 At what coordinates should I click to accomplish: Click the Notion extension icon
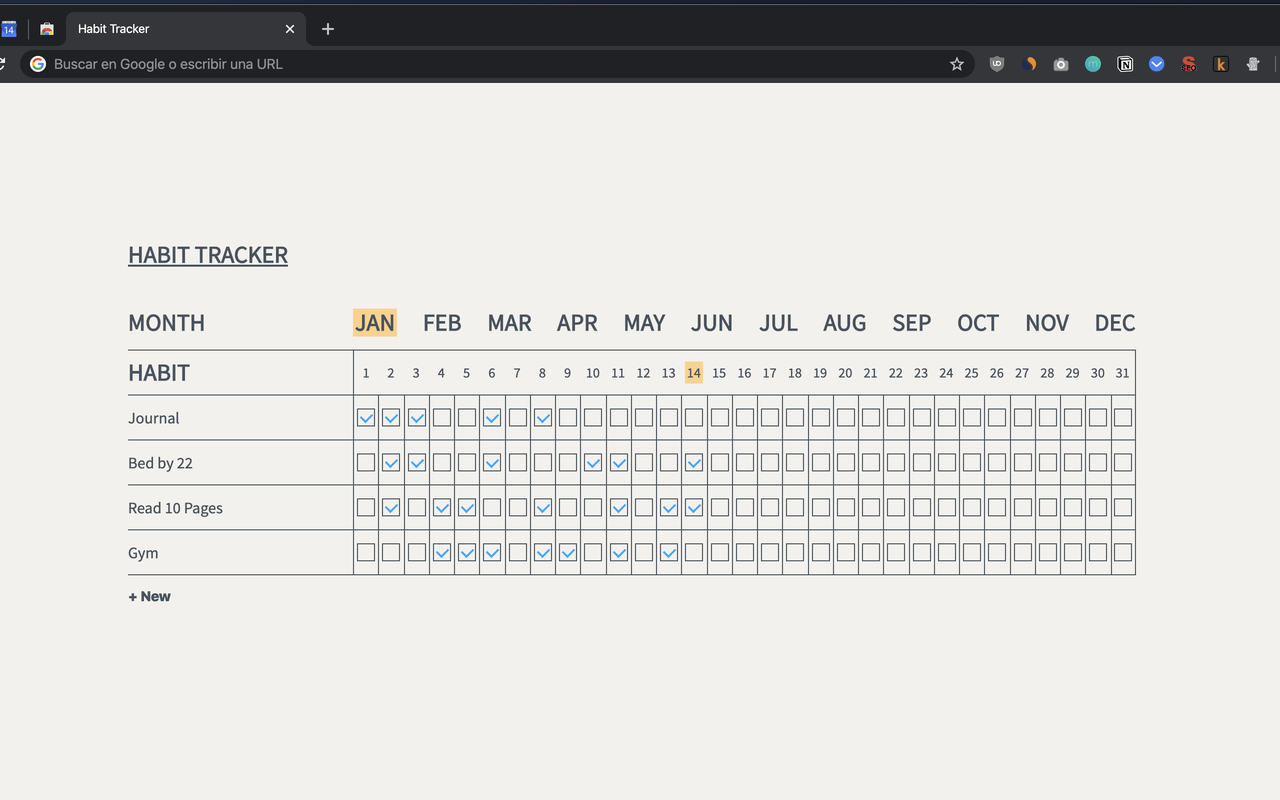(1125, 64)
